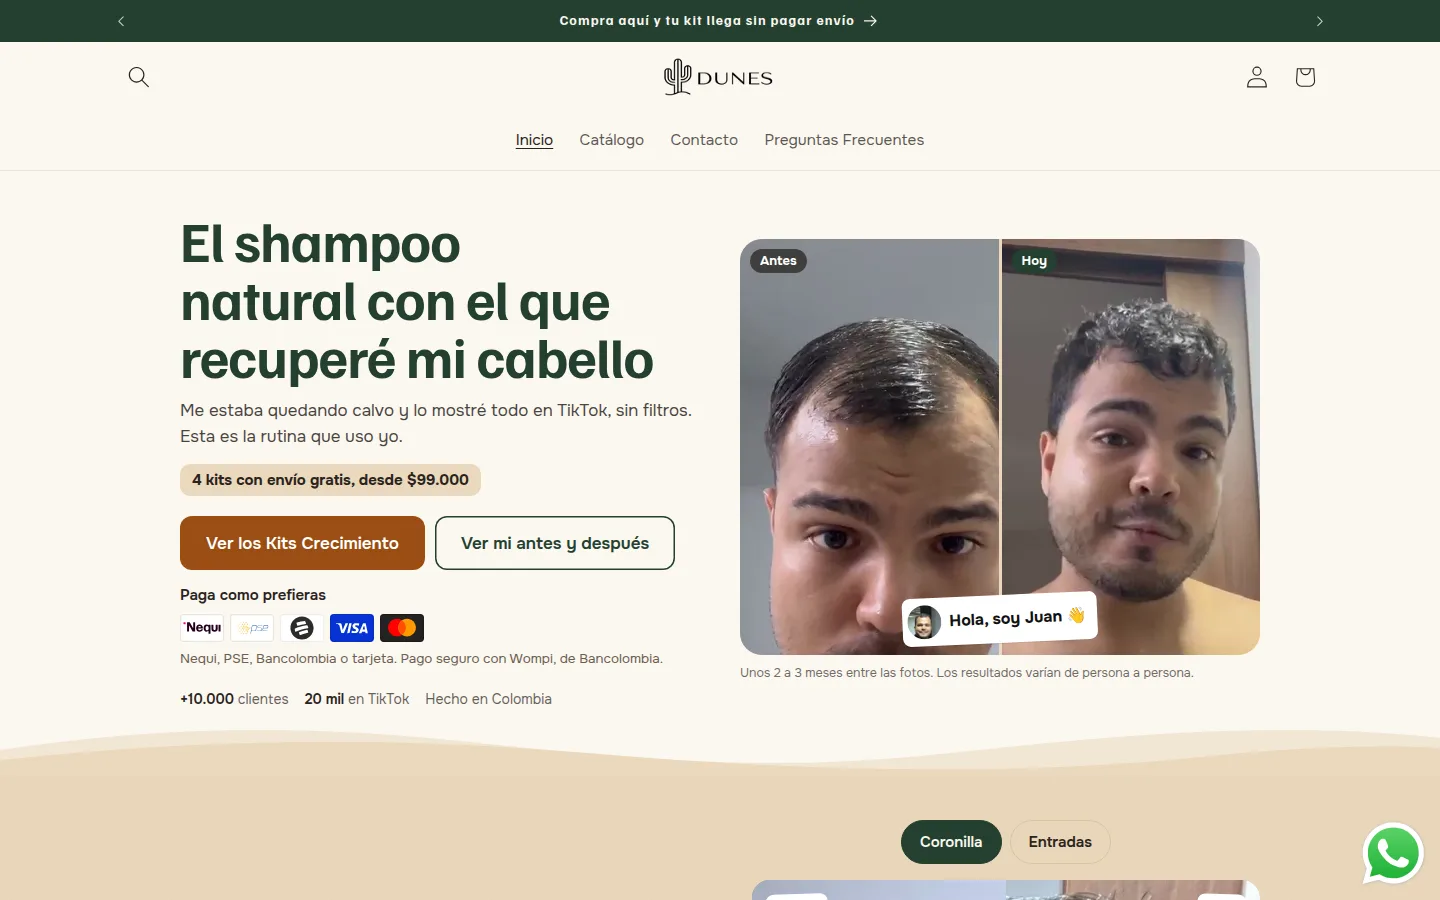Click the Hecho en Colombia text
Screen dimensions: 1440x900
click(488, 699)
